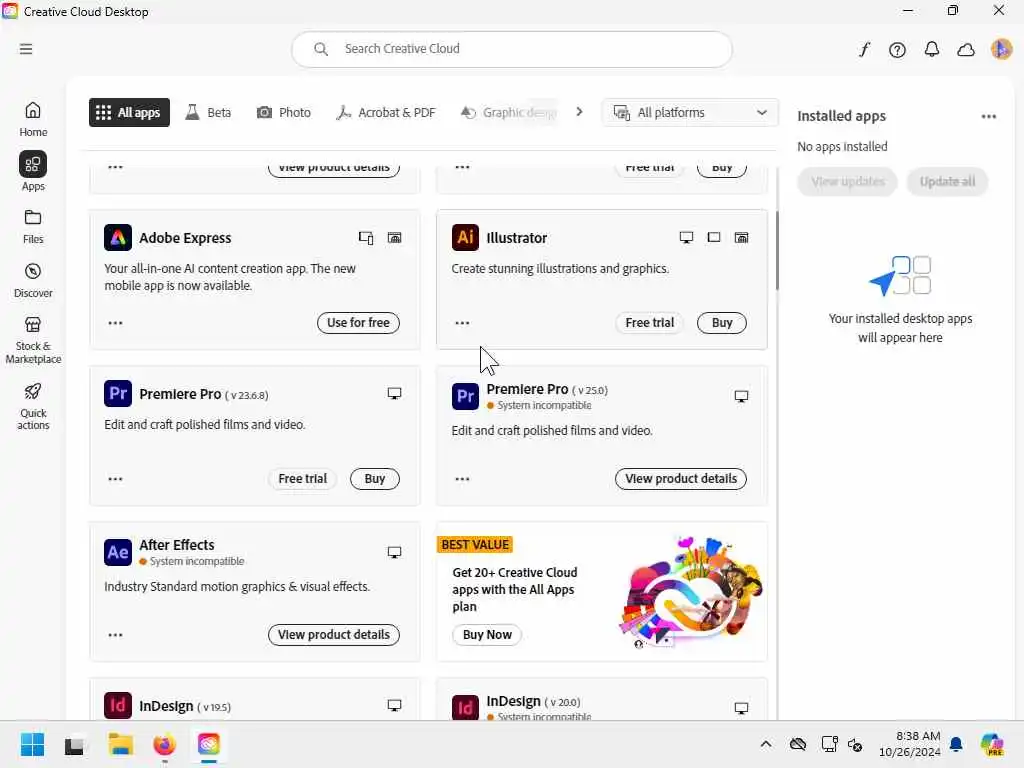The image size is (1024, 768).
Task: Click Illustrator desktop platform icon
Action: point(686,238)
